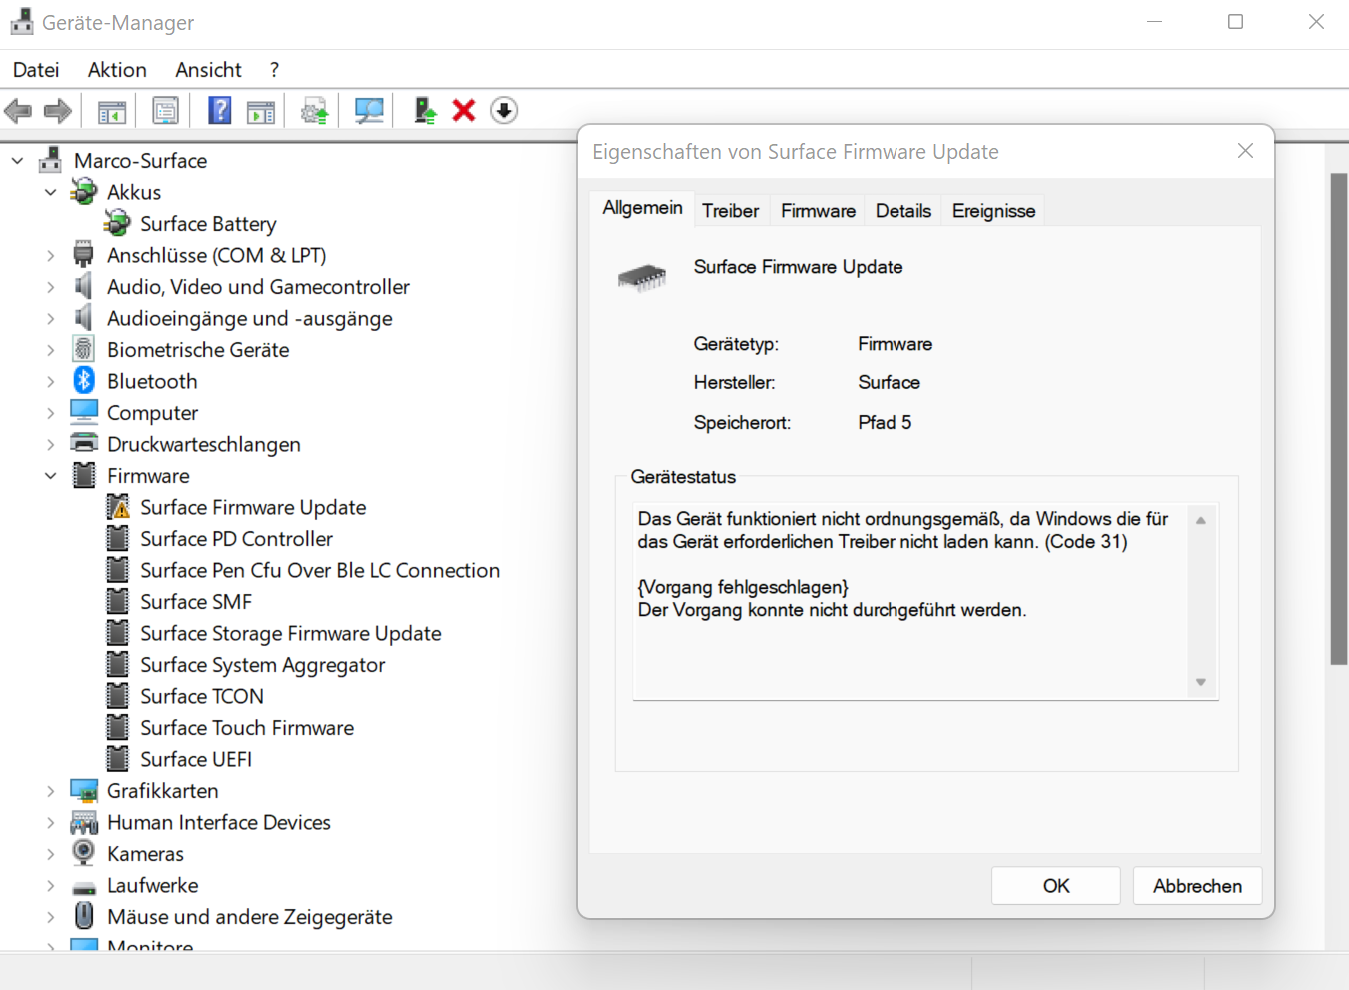
Task: Click the Enable device toolbar icon
Action: pyautogui.click(x=425, y=110)
